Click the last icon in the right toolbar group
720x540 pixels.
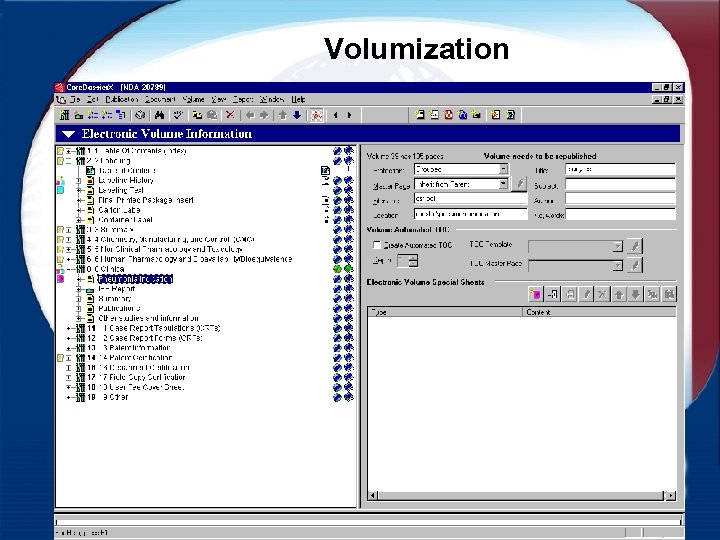[x=510, y=115]
